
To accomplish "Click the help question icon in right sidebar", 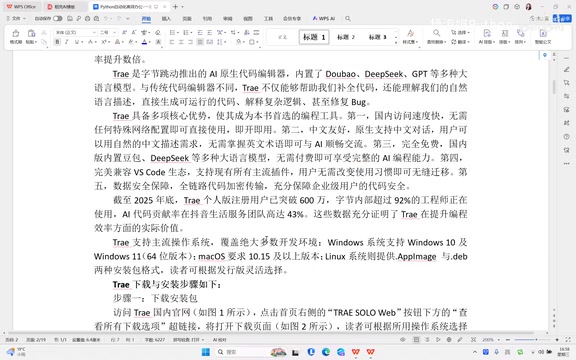I will pos(566,137).
